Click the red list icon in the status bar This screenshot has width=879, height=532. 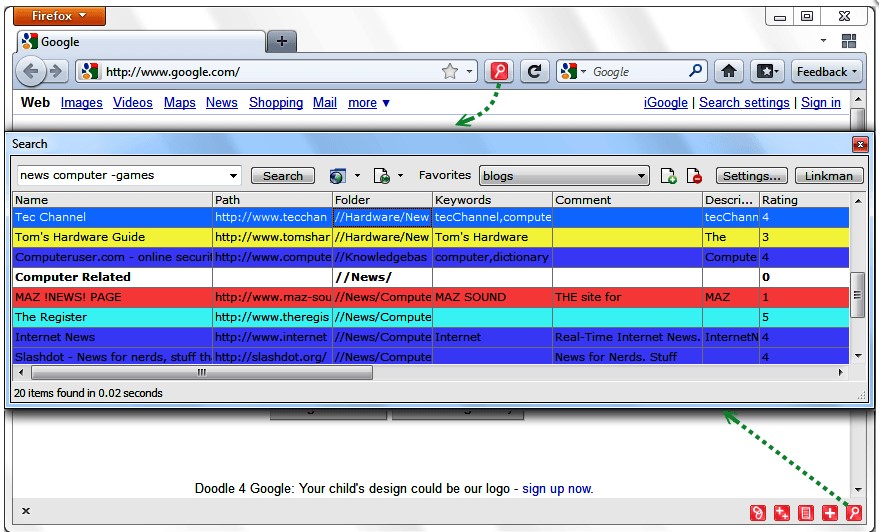(x=806, y=513)
